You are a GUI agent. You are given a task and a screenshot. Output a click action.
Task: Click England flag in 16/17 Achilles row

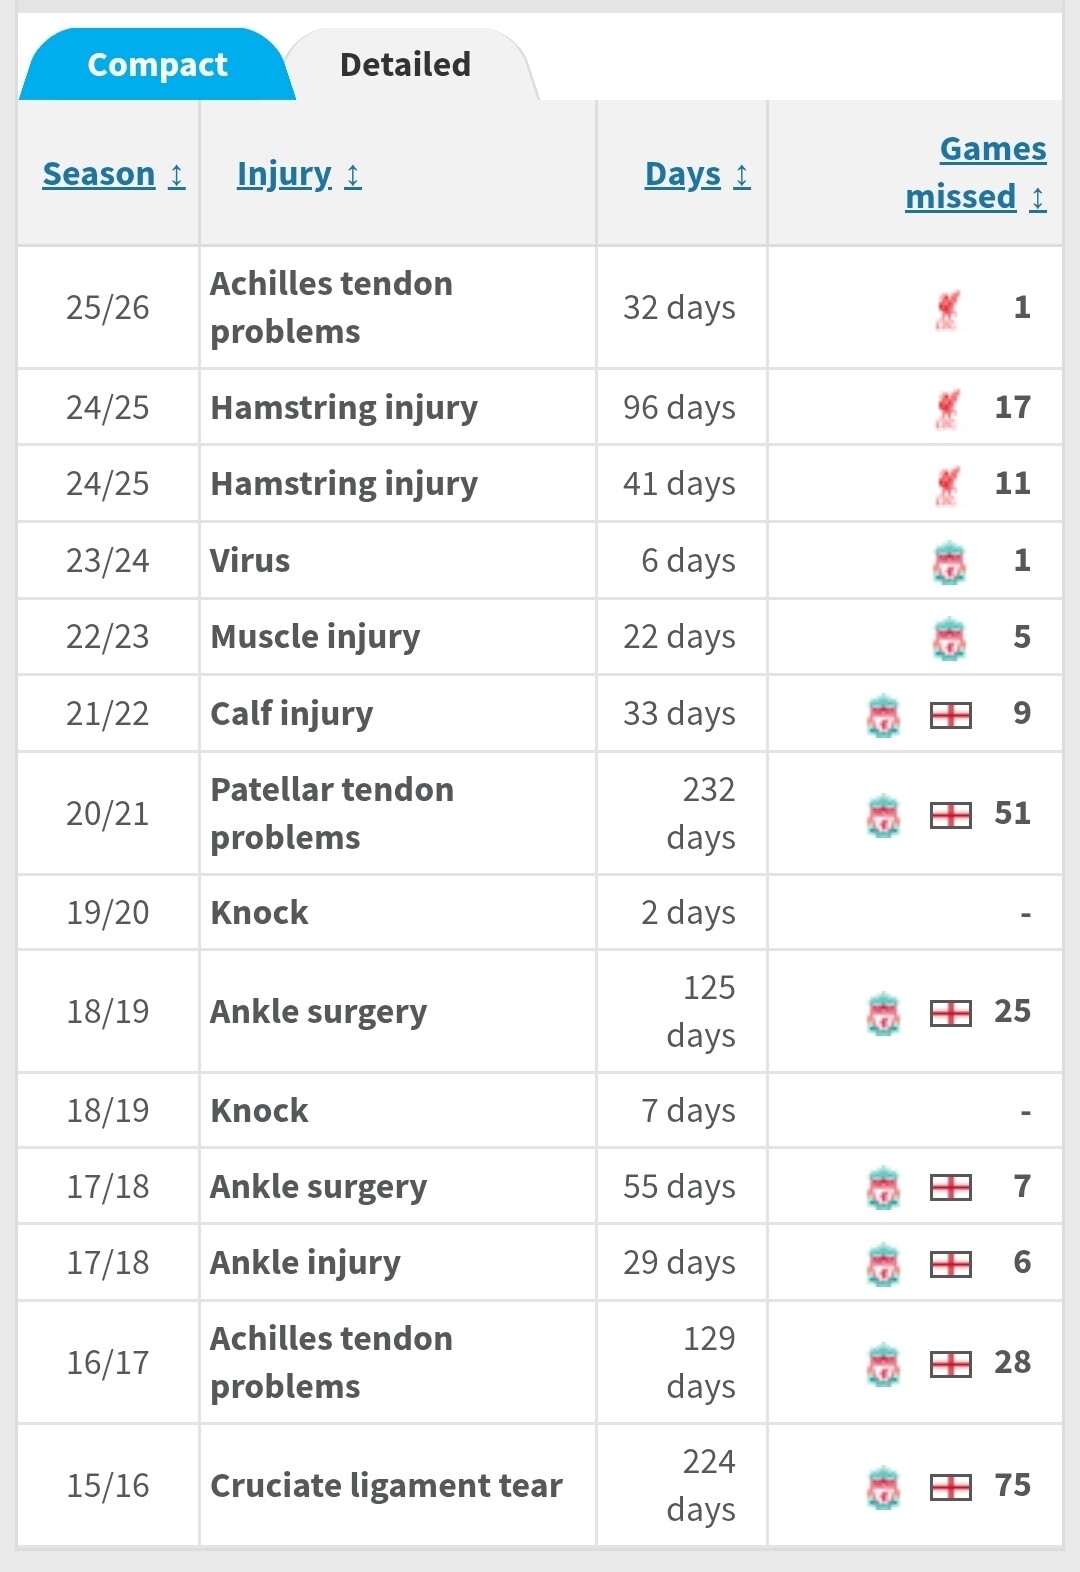click(x=951, y=1364)
